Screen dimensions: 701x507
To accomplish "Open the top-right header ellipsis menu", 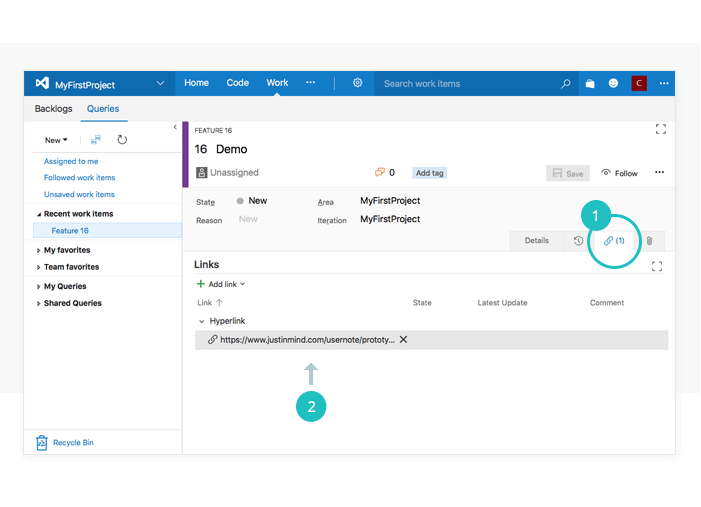I will [x=664, y=83].
